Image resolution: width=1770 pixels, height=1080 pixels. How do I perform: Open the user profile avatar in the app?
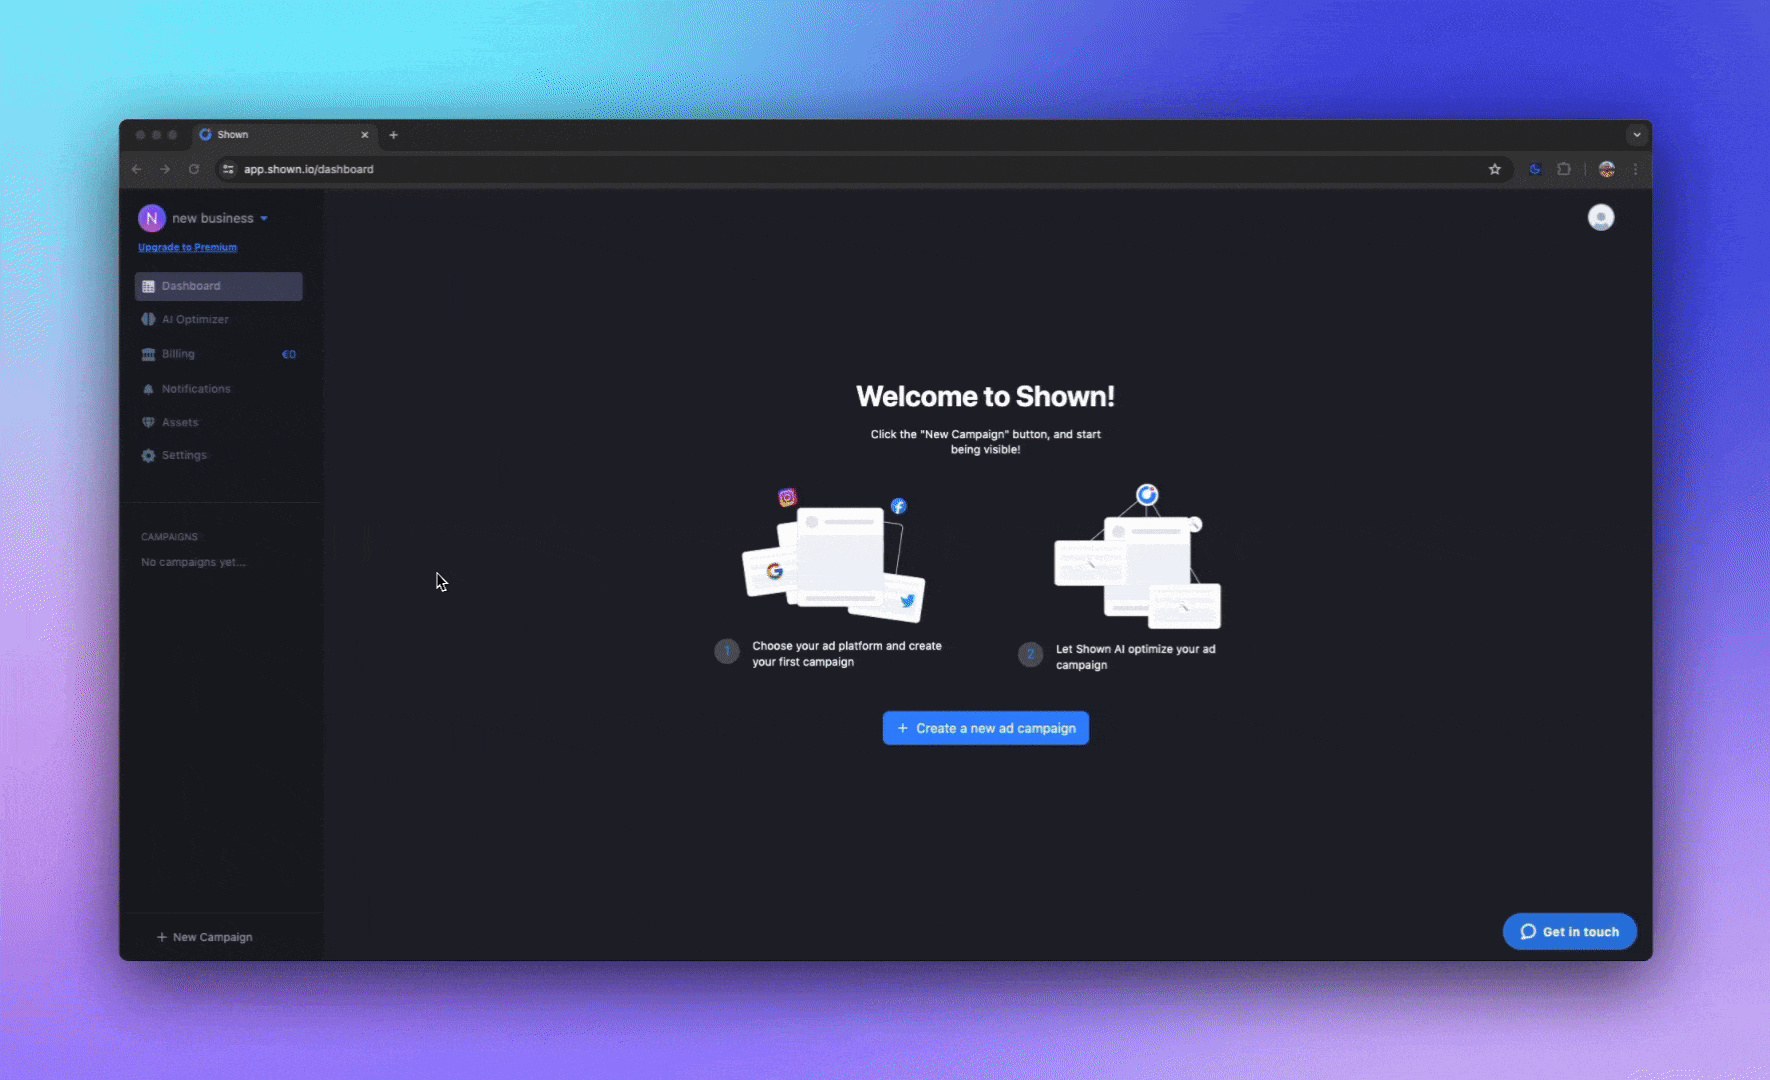point(1601,217)
